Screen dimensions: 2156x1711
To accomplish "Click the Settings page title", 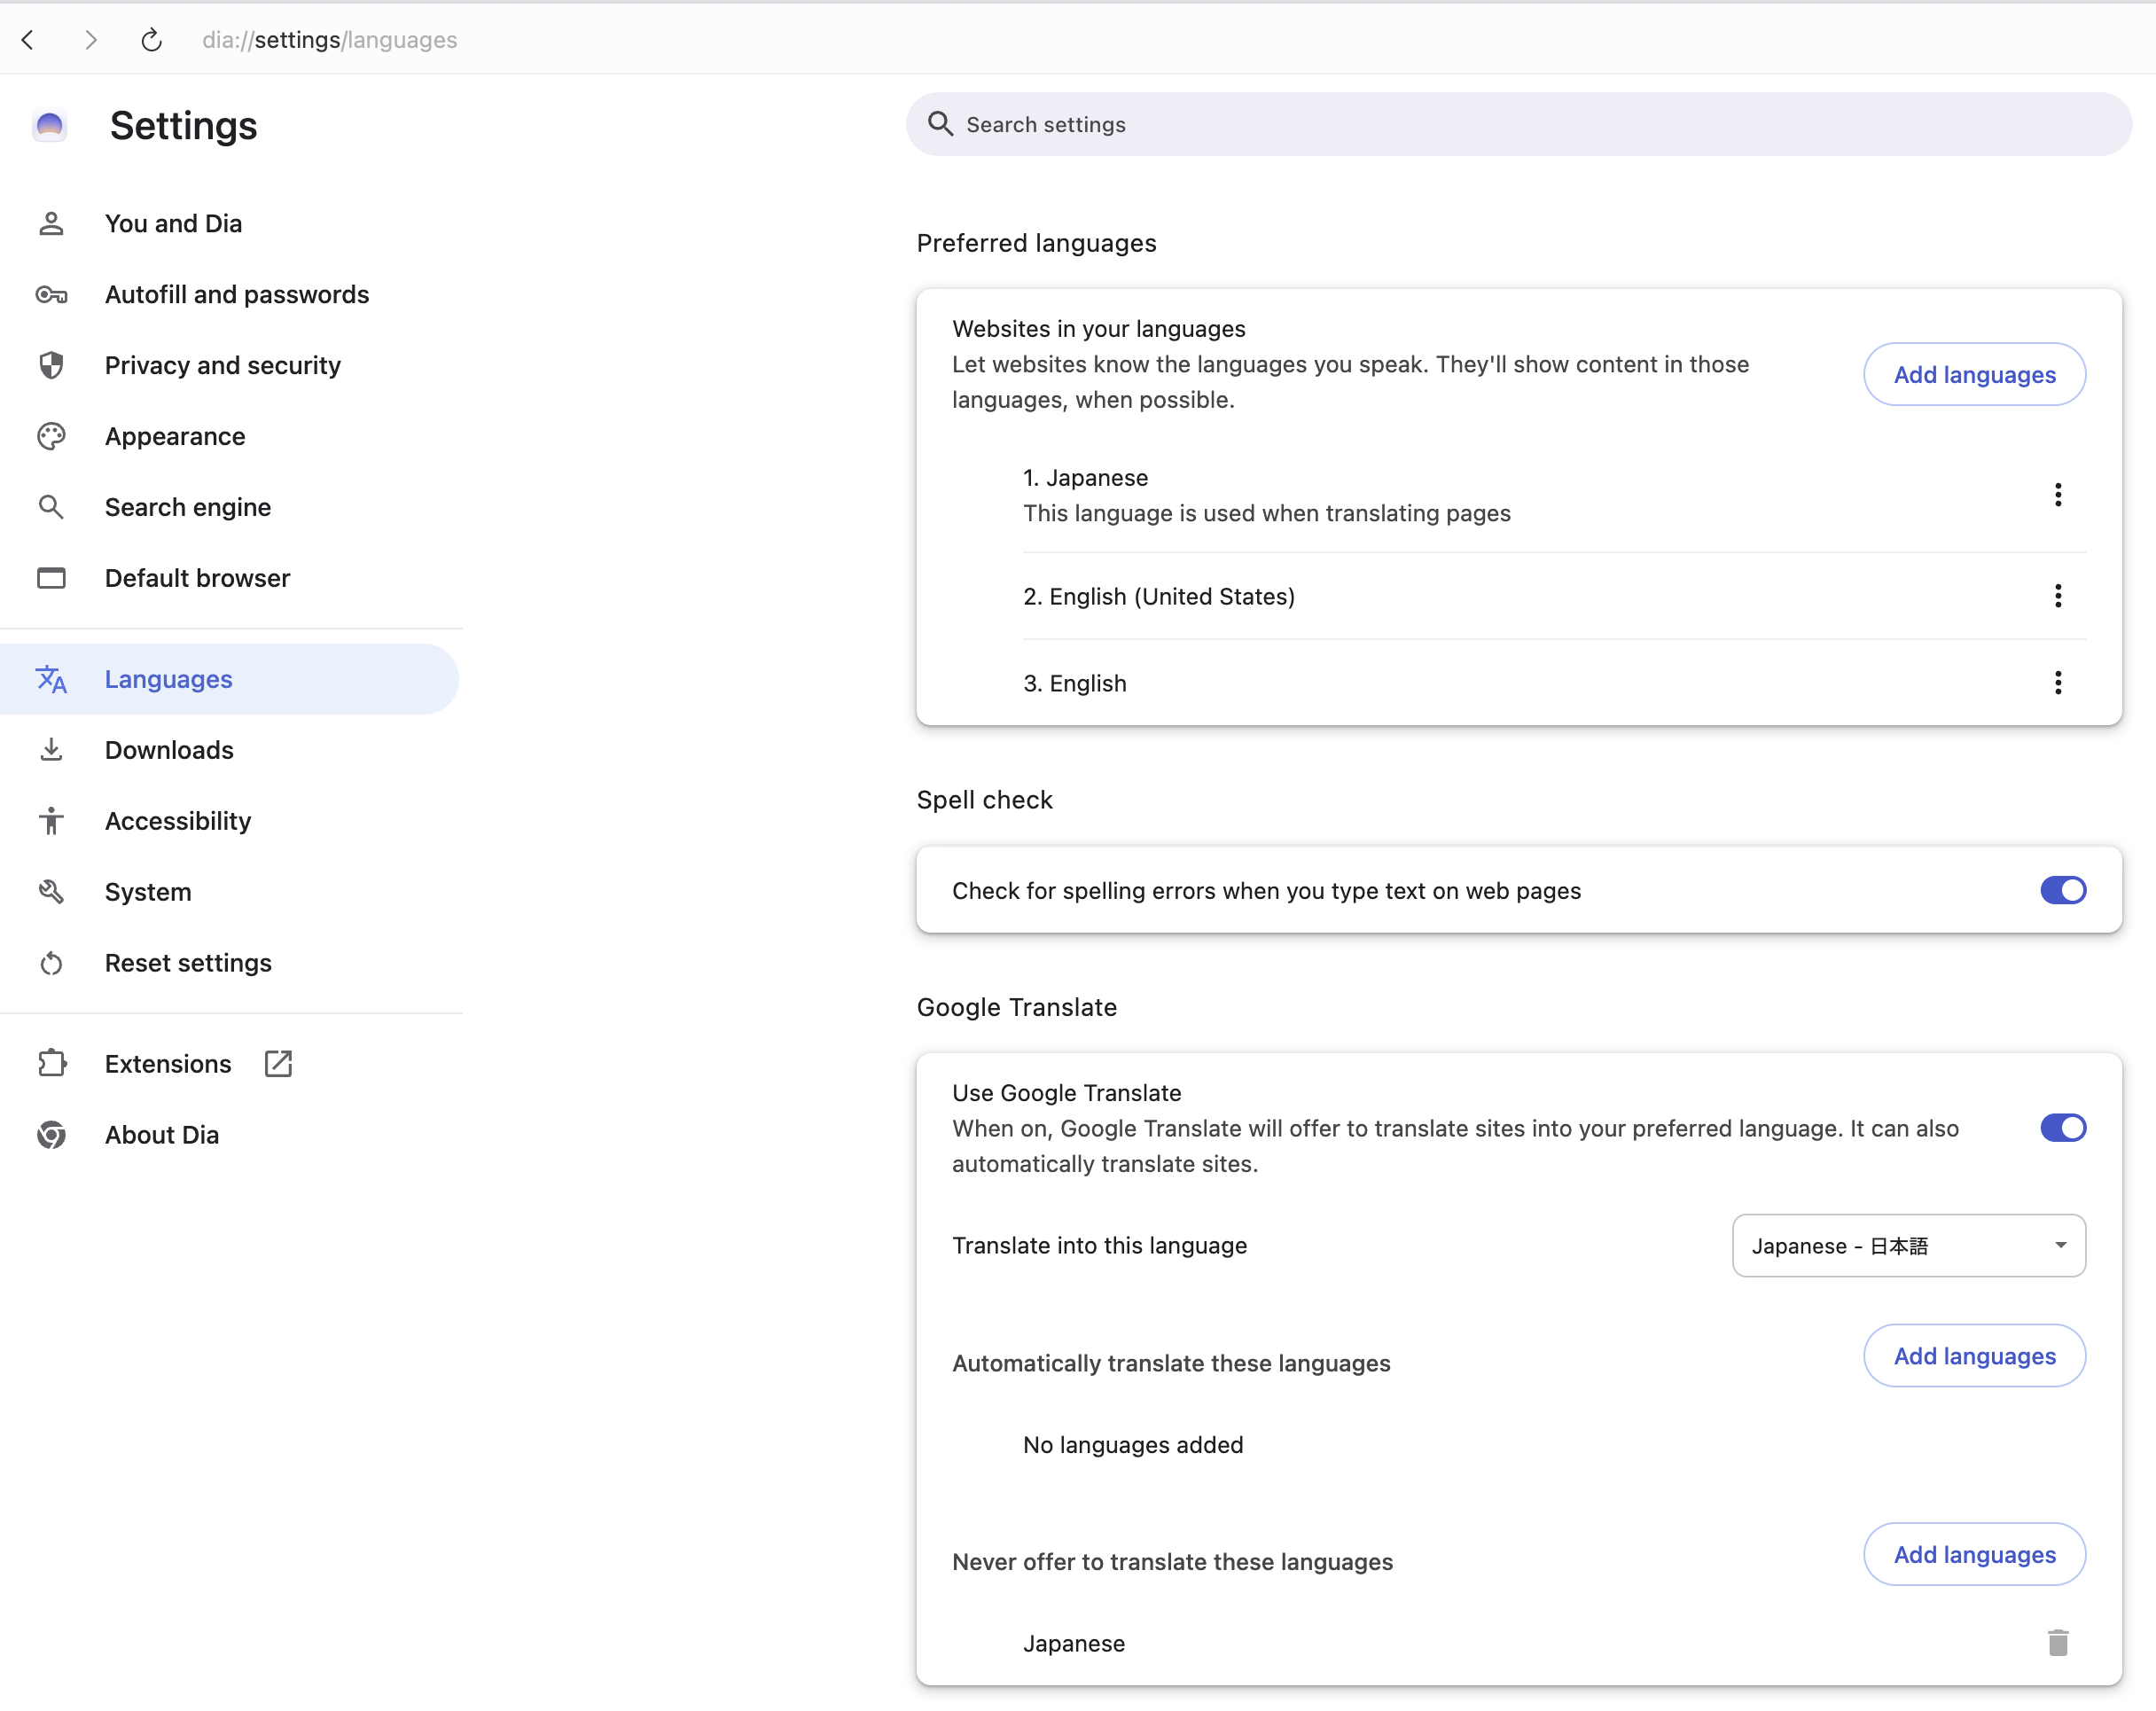I will click(x=184, y=126).
